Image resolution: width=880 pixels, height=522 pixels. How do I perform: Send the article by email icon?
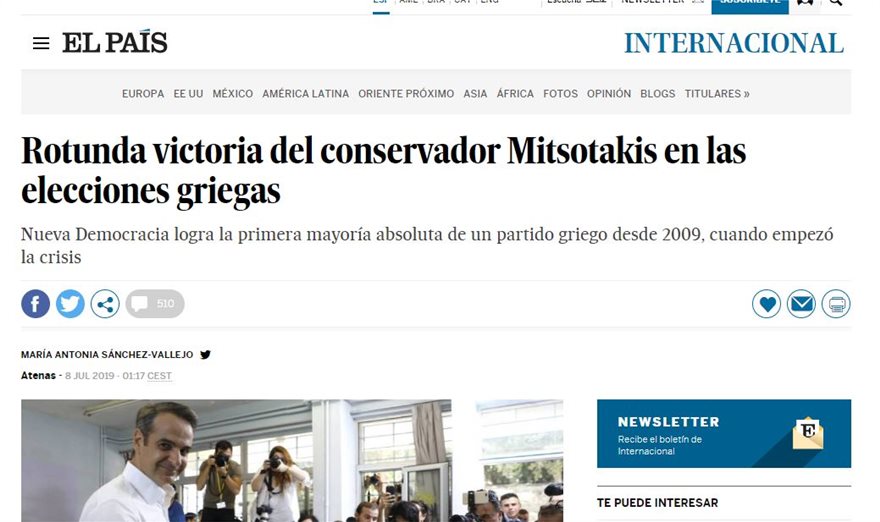(801, 304)
